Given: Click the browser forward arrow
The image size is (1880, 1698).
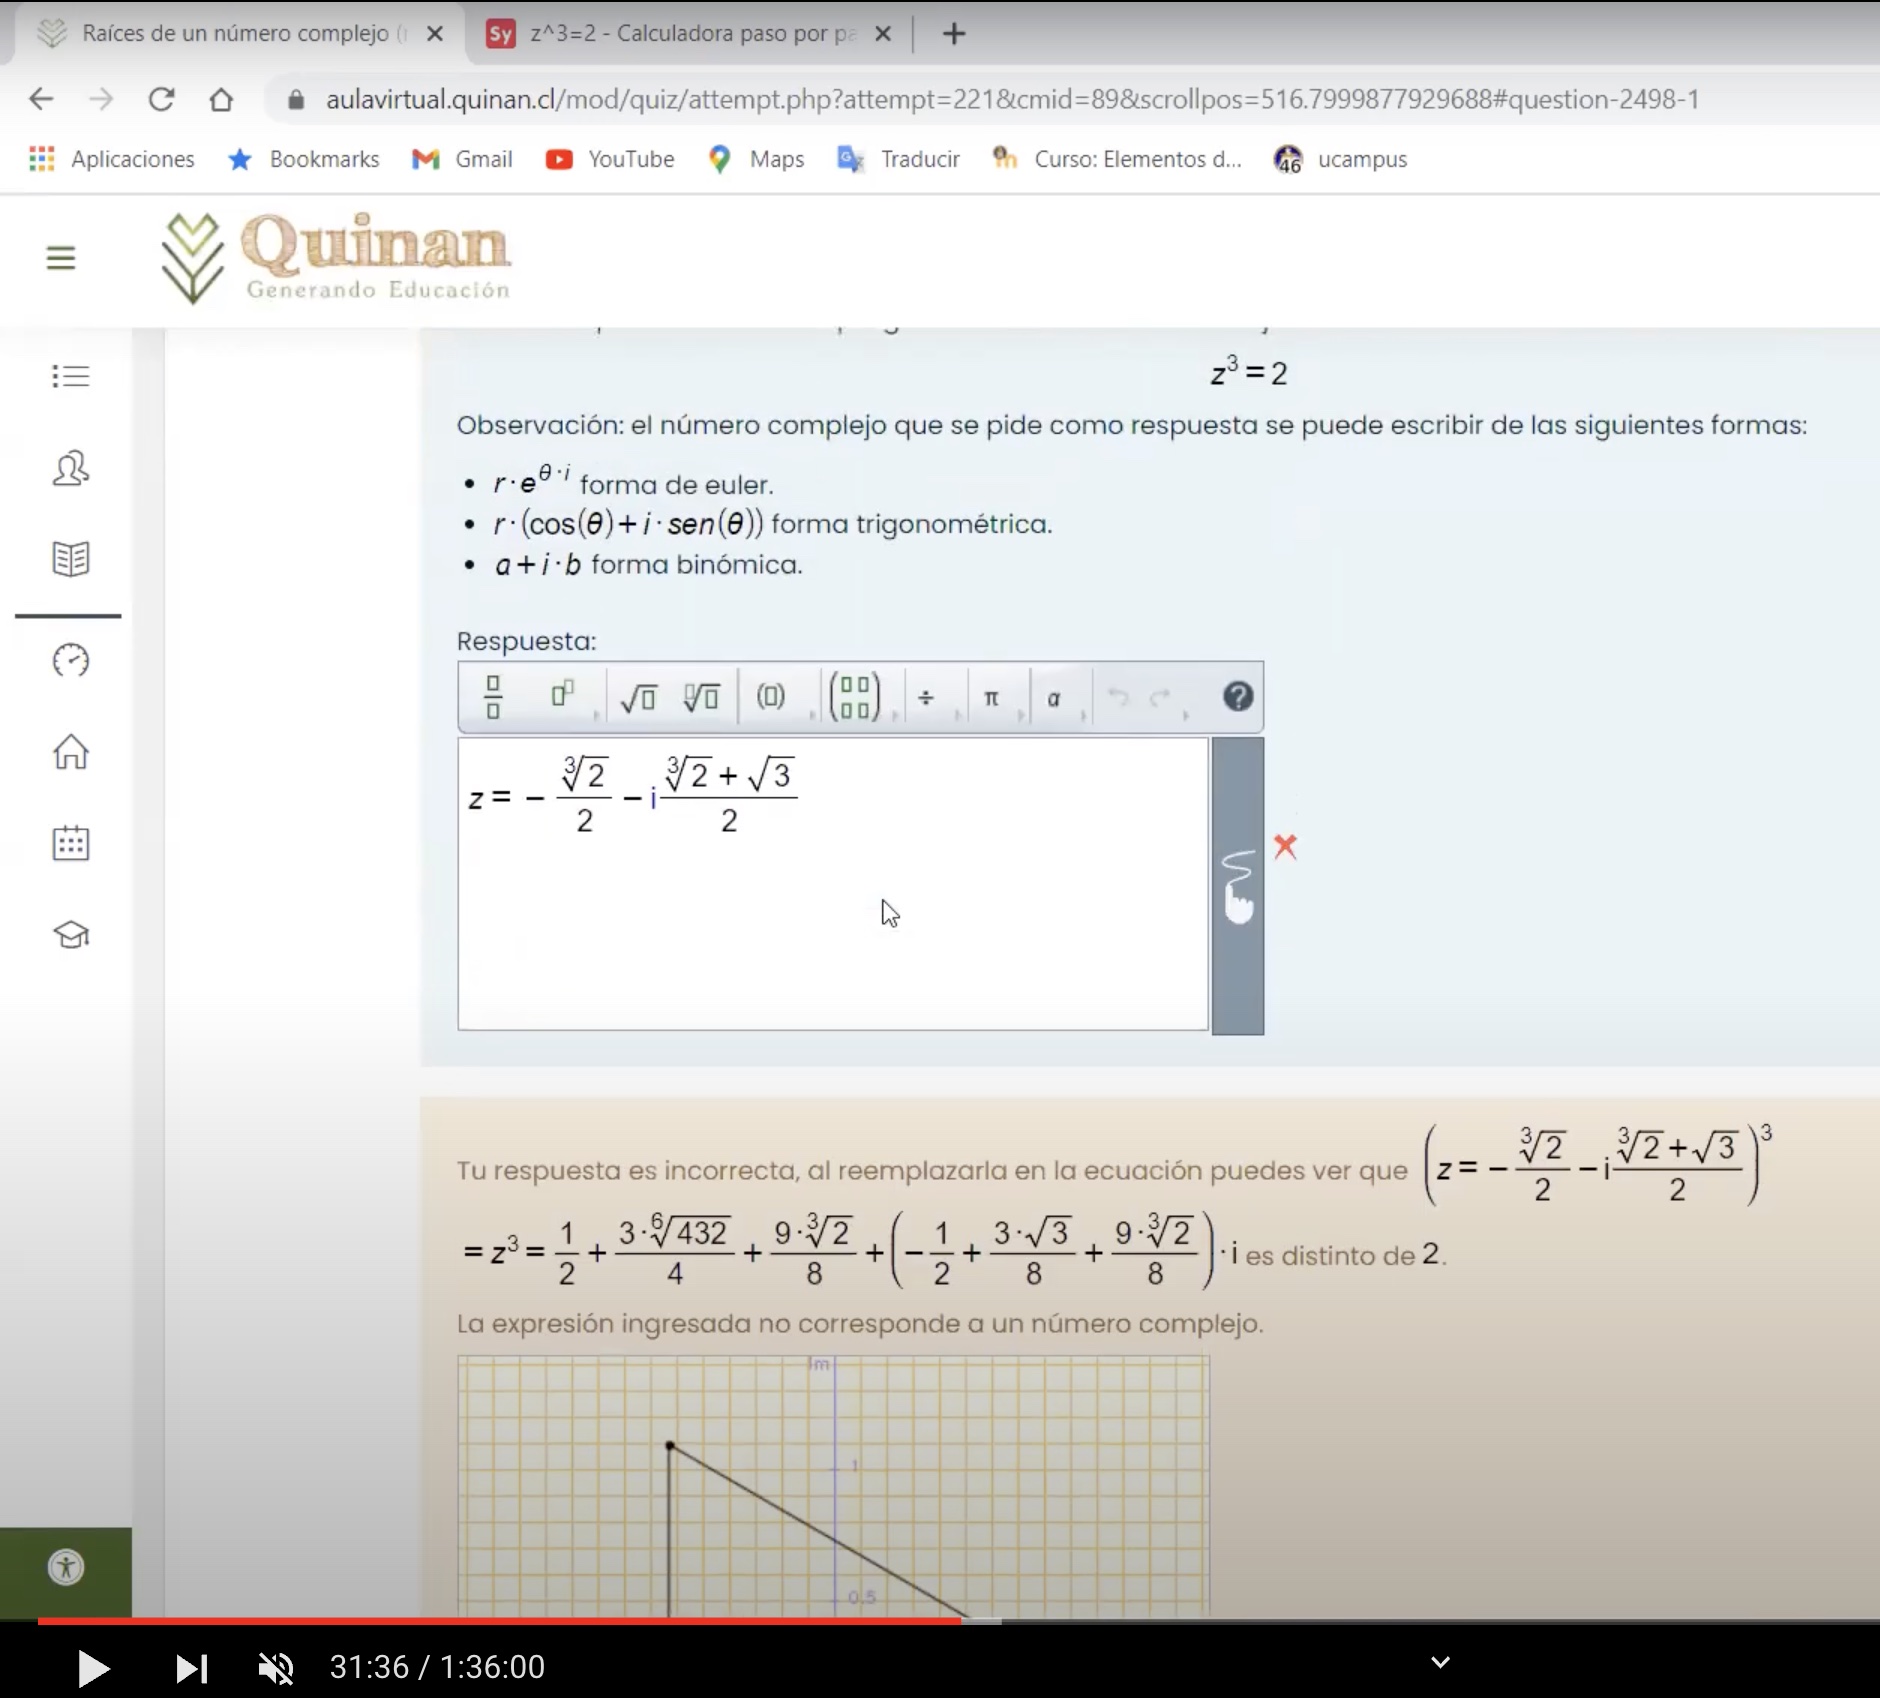Looking at the screenshot, I should coord(101,99).
